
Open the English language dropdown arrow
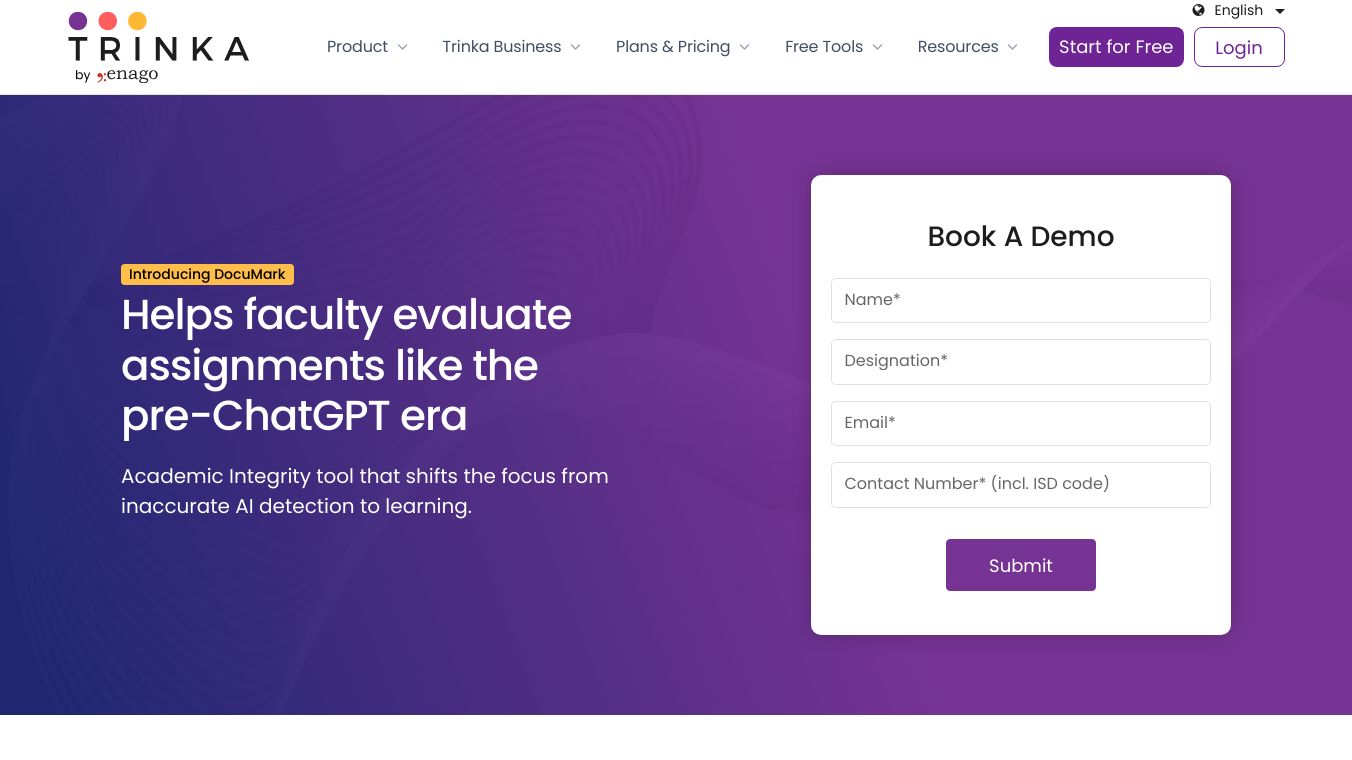pos(1280,11)
